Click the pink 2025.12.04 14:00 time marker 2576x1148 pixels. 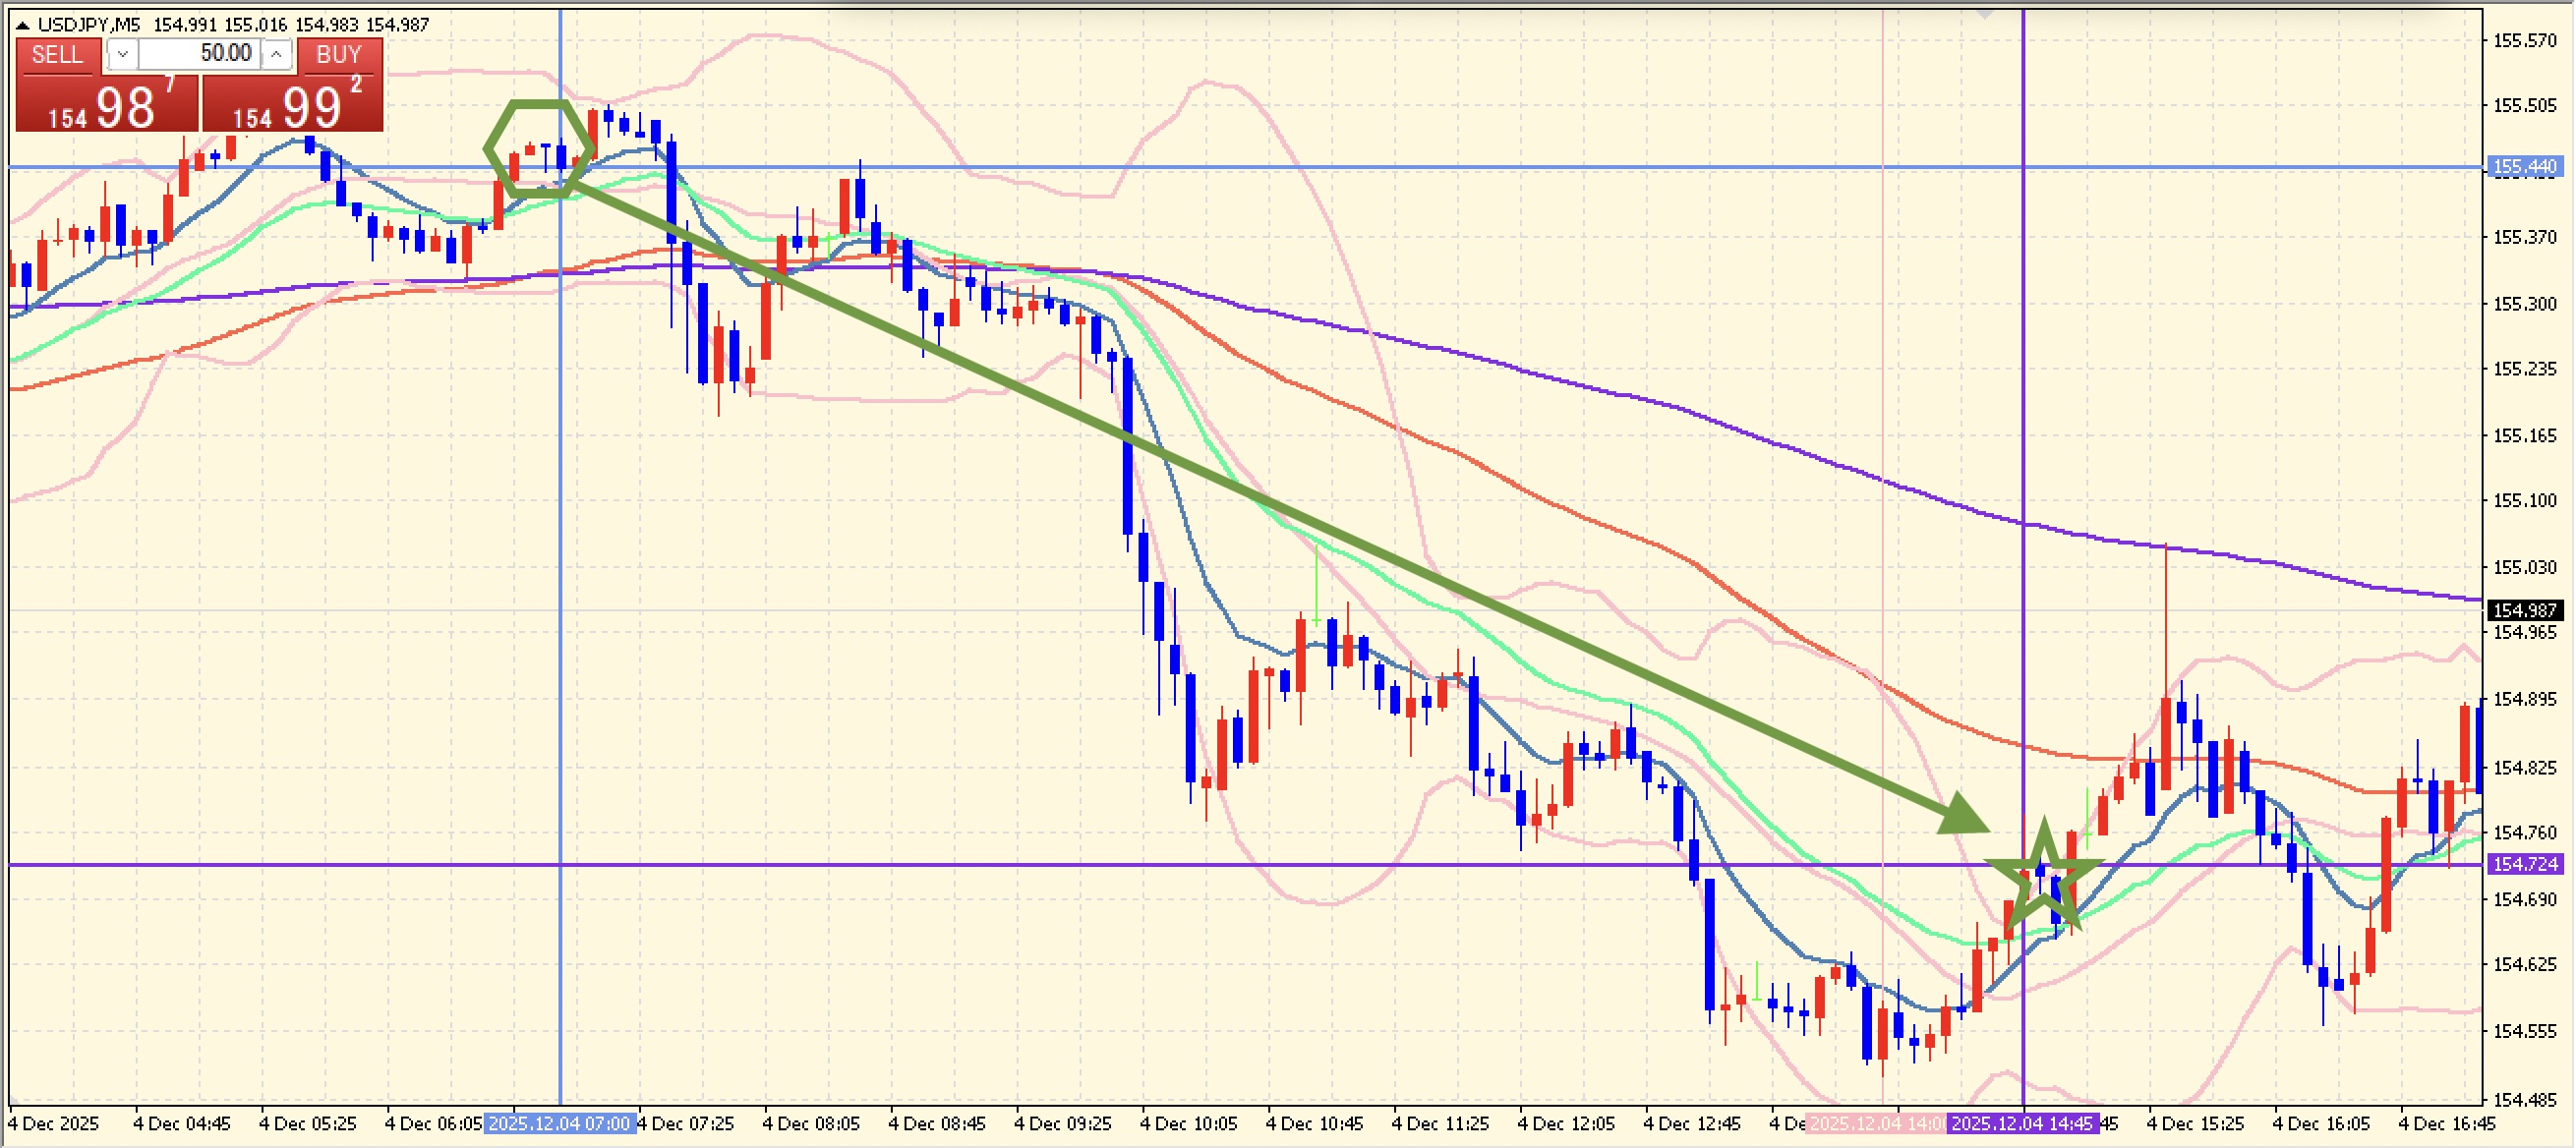click(x=1875, y=1124)
